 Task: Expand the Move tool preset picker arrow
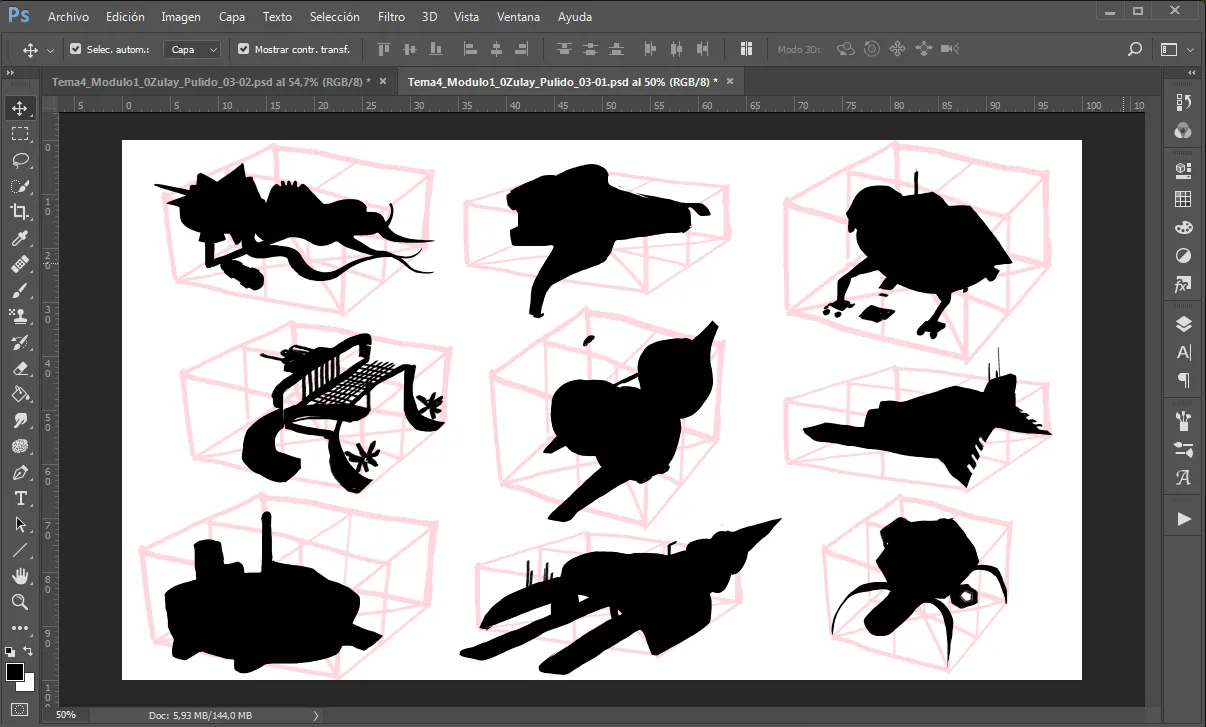[50, 50]
